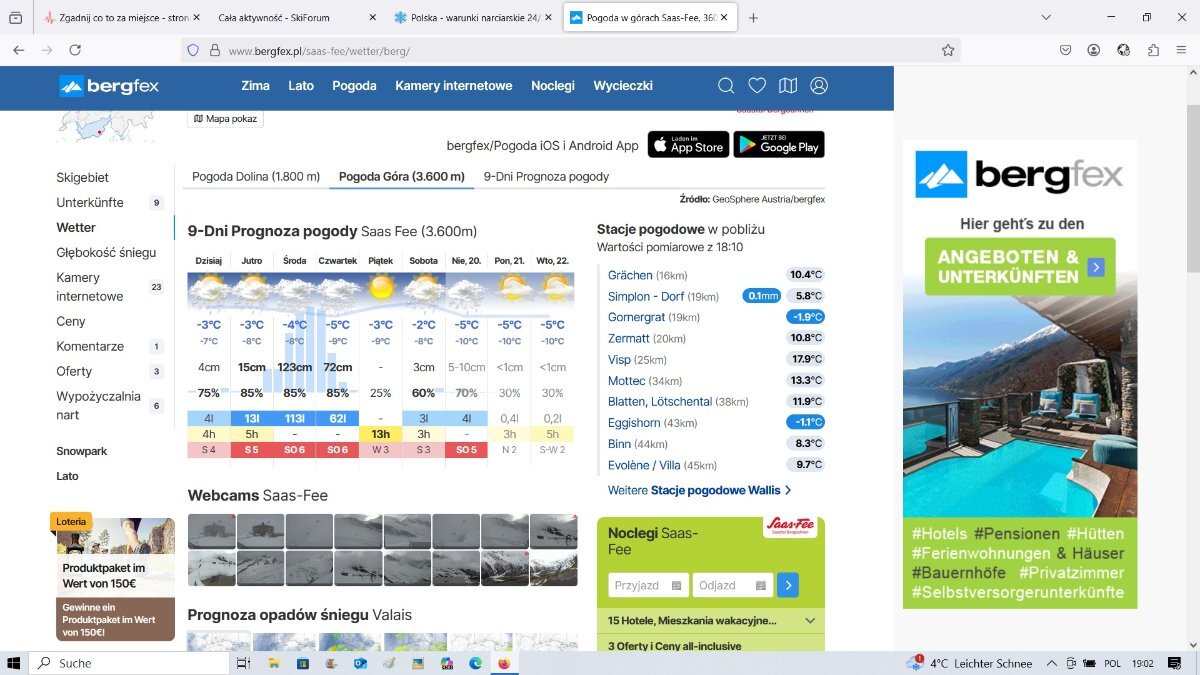Expand the "15 Hotele, Mieszkania wakacyjne" section
The height and width of the screenshot is (675, 1200).
coord(809,621)
